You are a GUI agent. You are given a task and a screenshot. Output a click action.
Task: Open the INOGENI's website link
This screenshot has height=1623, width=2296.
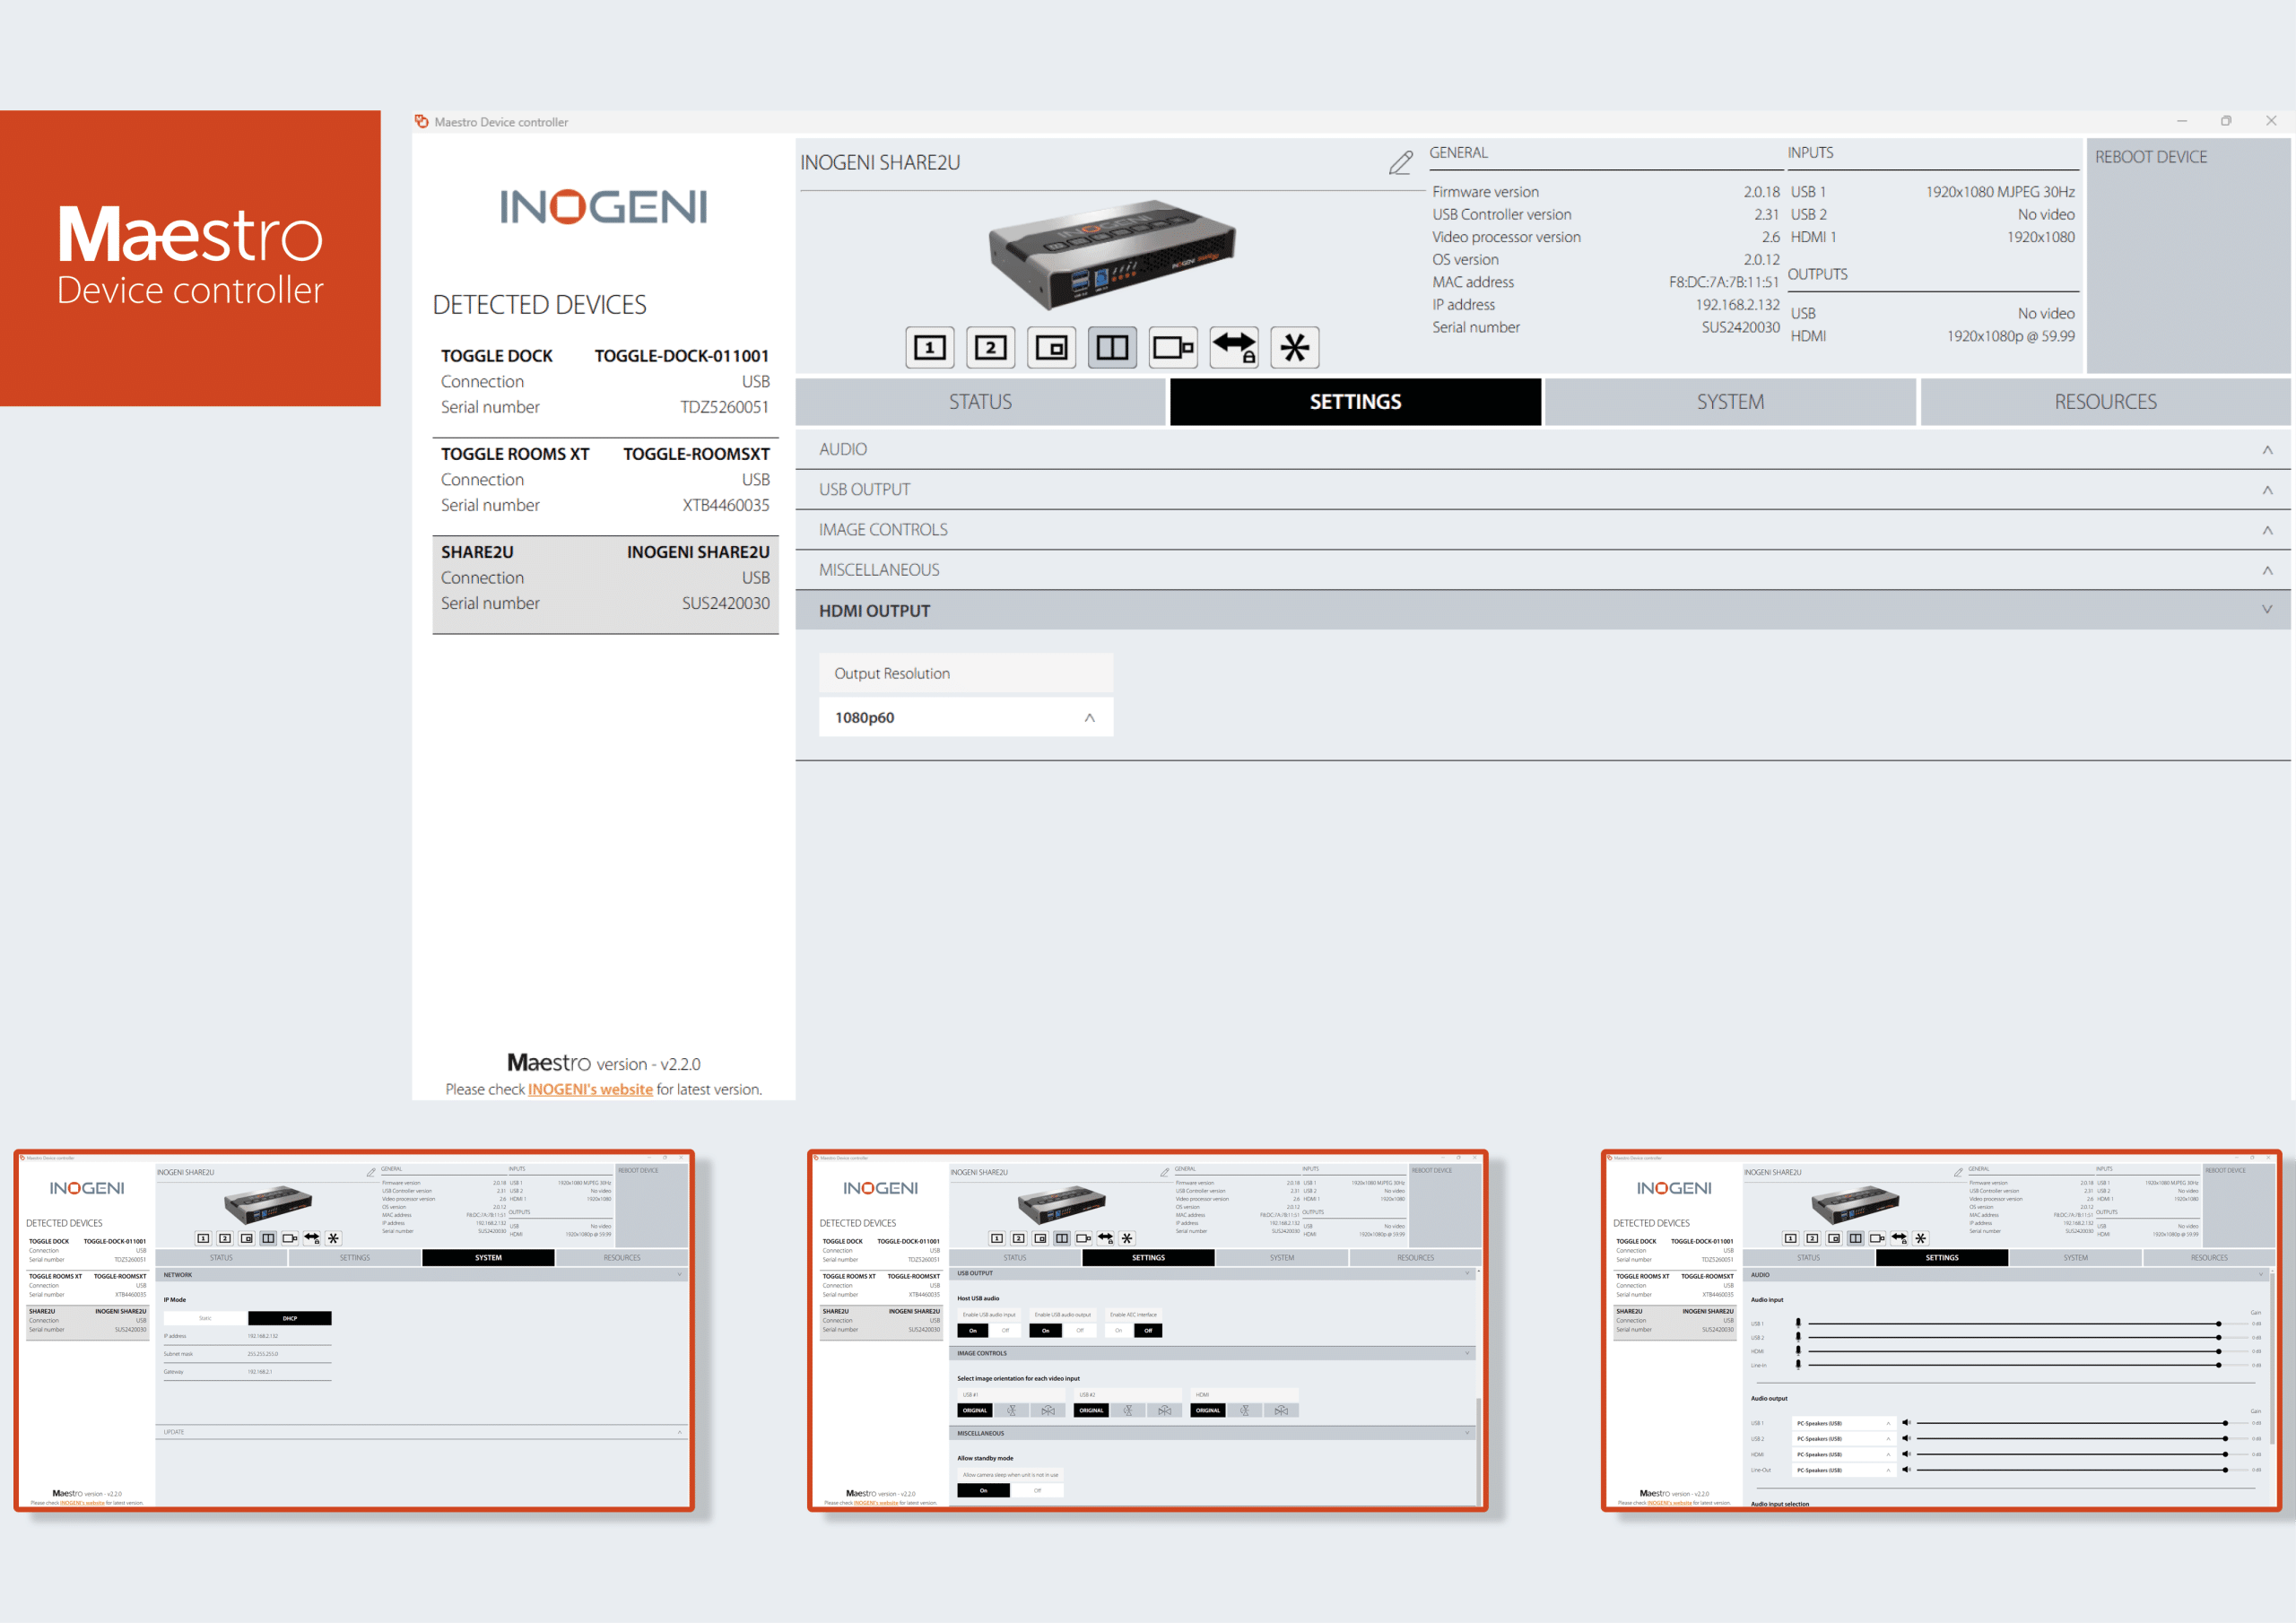coord(590,1089)
